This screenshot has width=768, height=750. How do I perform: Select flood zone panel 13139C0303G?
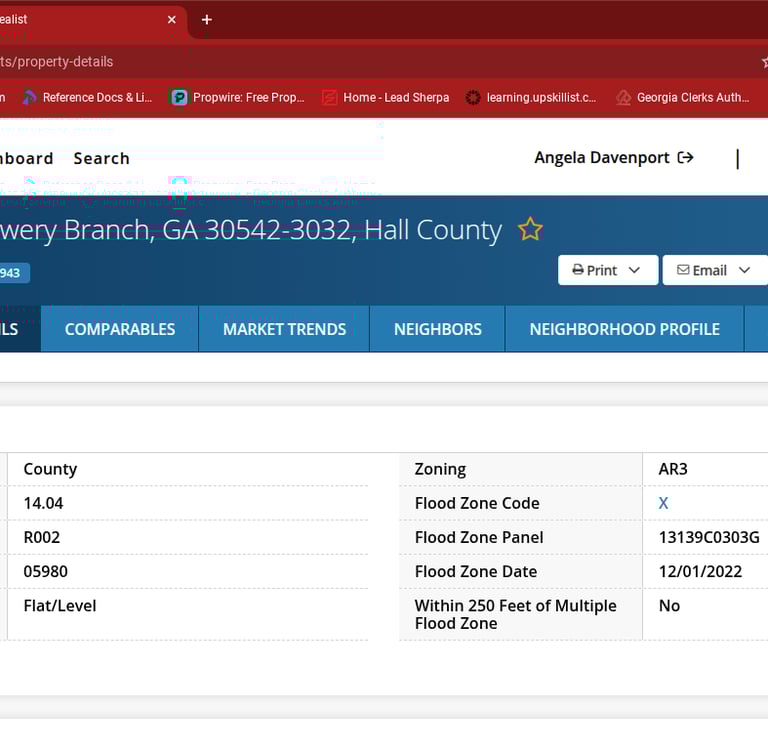point(709,537)
